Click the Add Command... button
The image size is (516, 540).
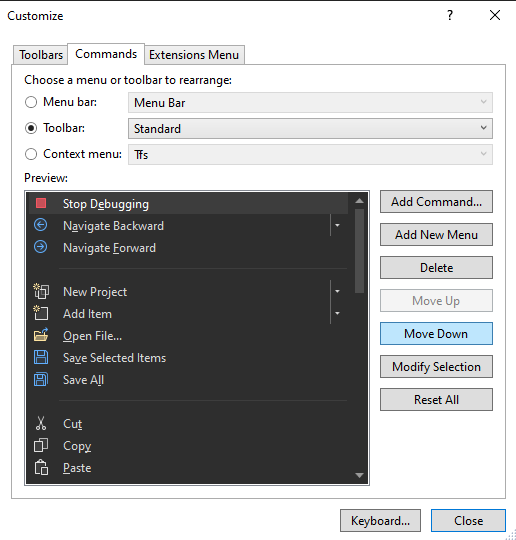[436, 201]
